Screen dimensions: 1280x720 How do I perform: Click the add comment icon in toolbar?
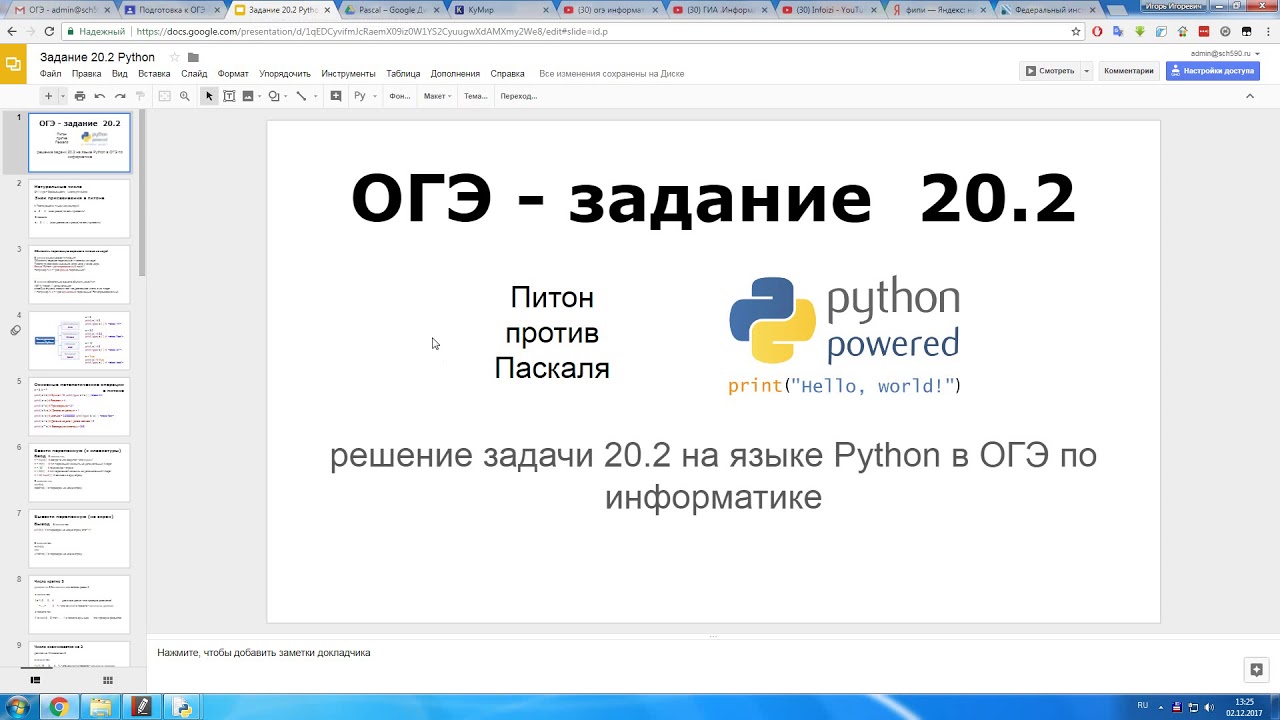point(336,96)
